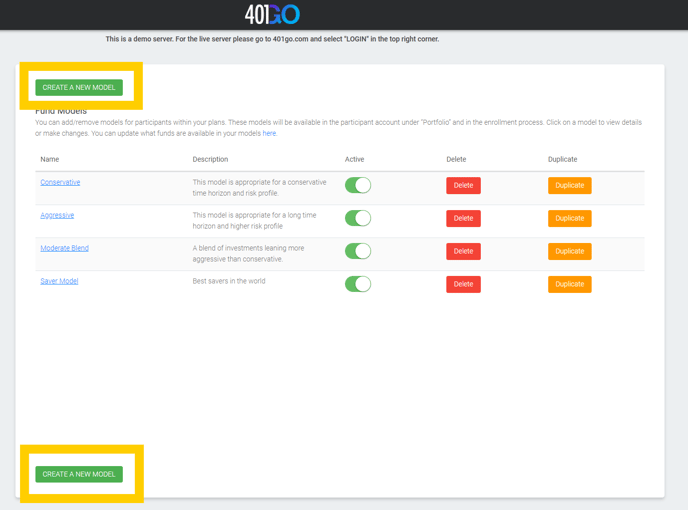Turn off Saver Model Active switch

tap(358, 284)
